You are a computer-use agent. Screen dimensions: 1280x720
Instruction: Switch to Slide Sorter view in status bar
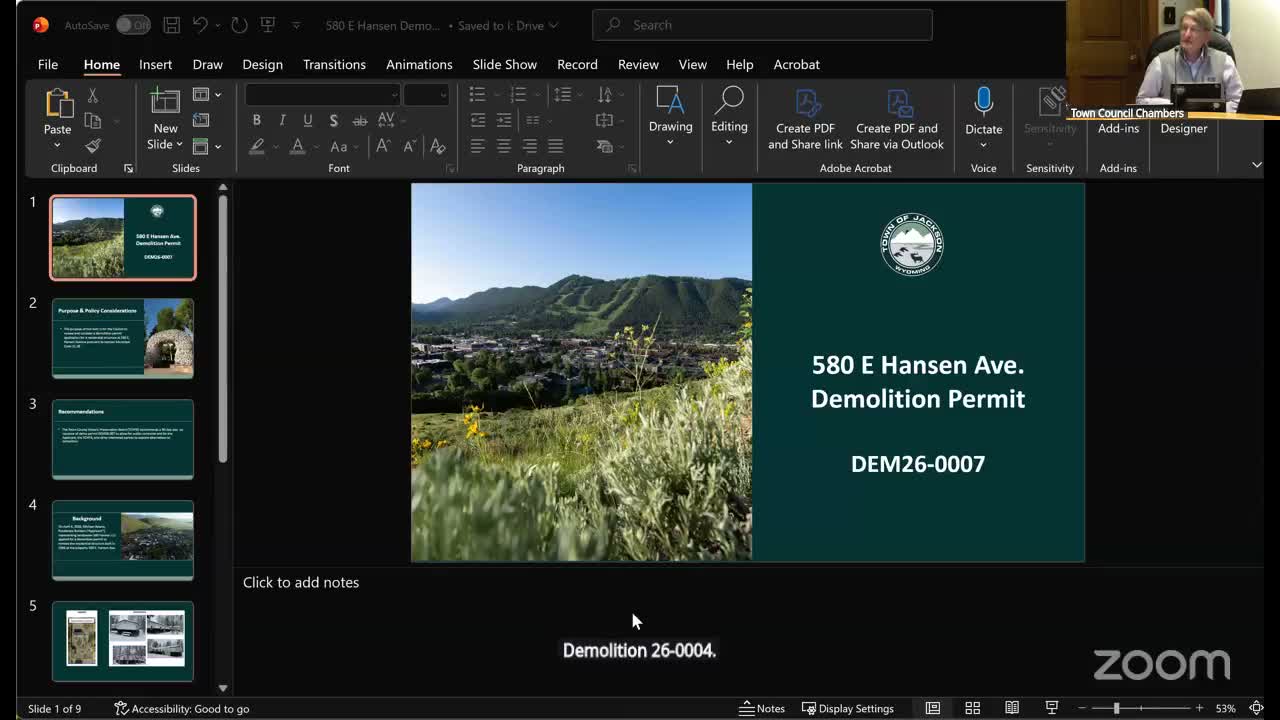pyautogui.click(x=972, y=708)
